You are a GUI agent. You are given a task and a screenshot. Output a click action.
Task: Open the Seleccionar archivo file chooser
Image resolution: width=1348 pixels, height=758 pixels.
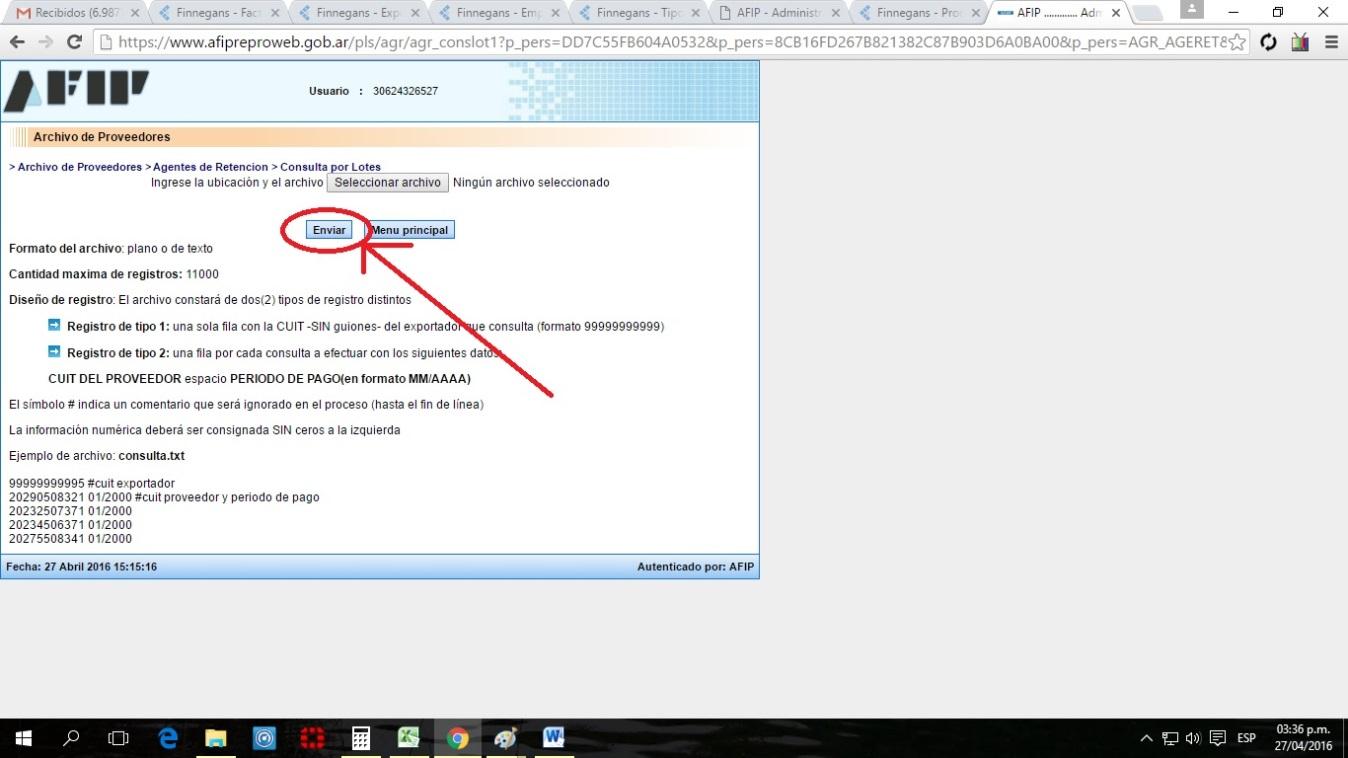(x=387, y=183)
